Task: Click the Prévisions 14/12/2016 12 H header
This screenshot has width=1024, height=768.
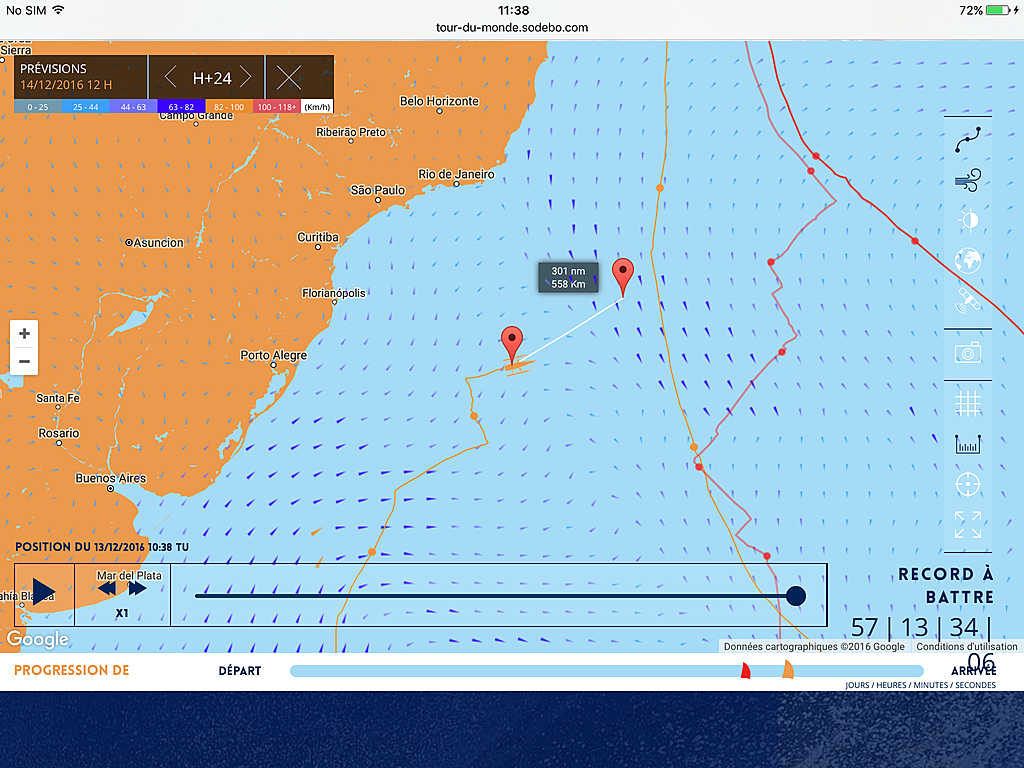Action: 80,77
